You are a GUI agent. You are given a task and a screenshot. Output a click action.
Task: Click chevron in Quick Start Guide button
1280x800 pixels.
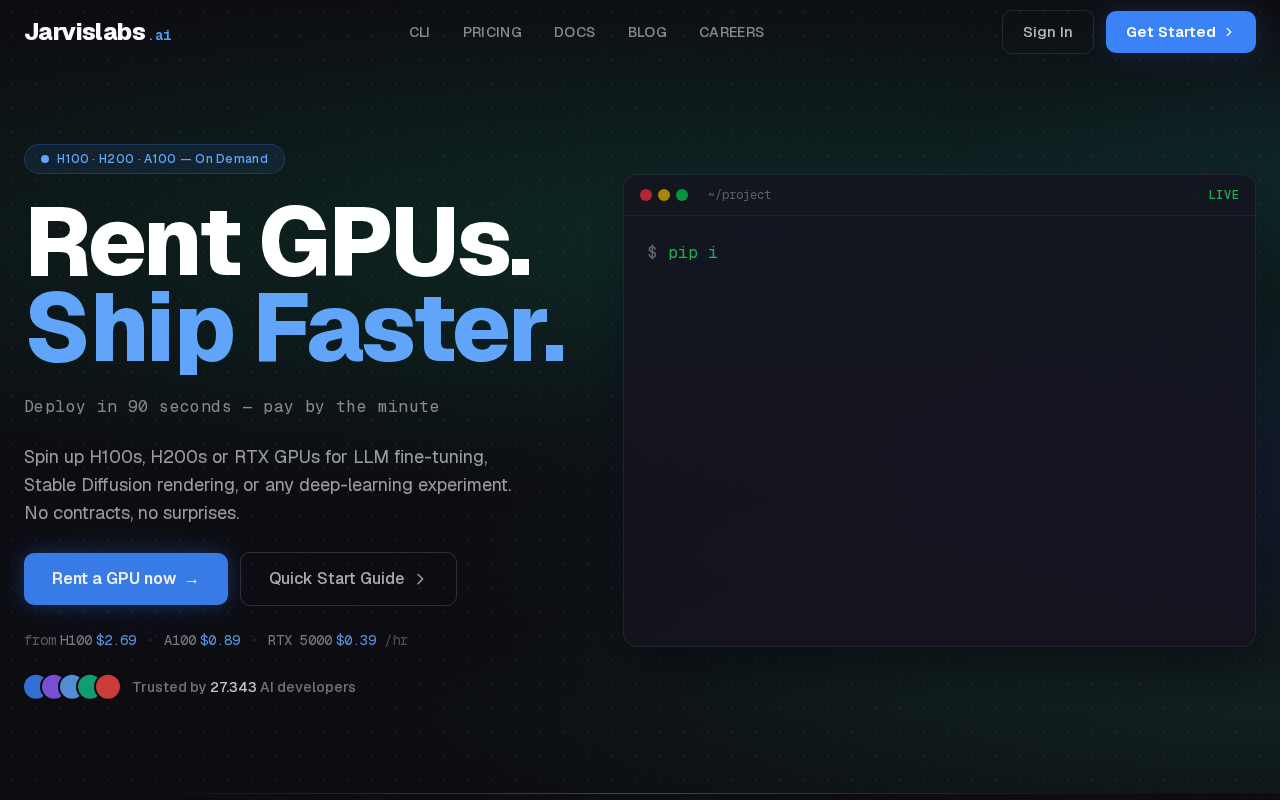point(420,579)
